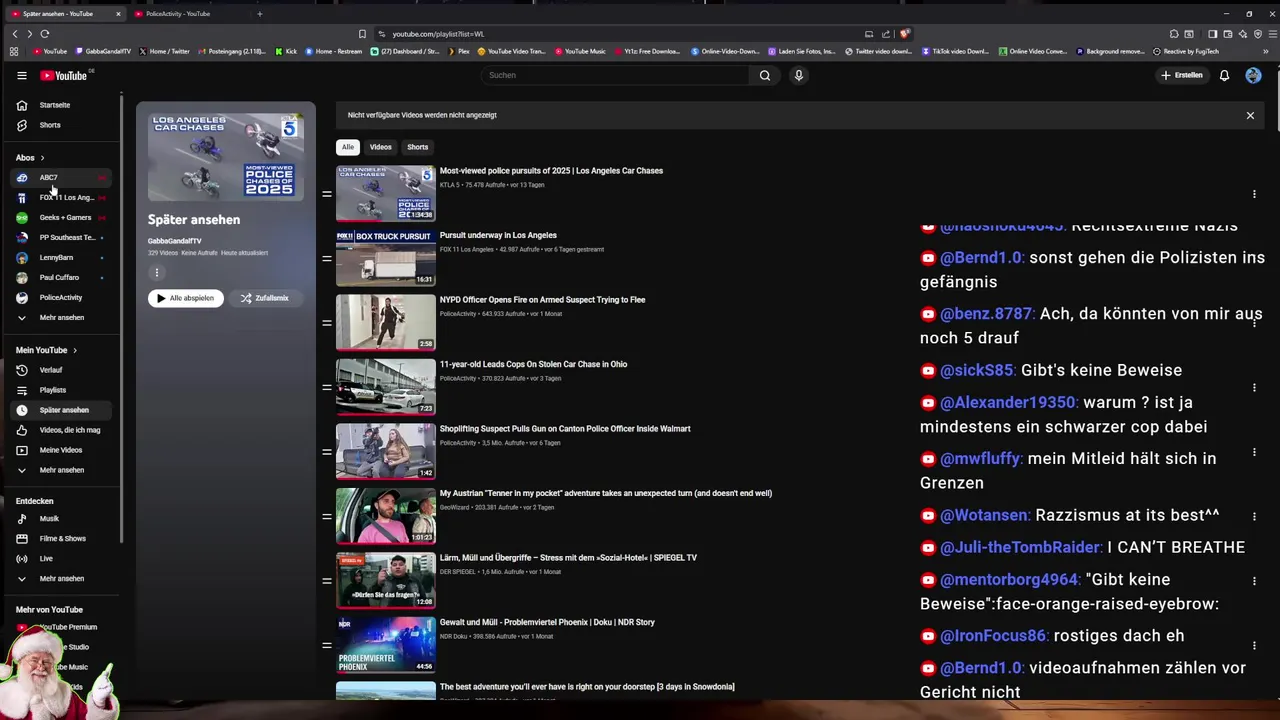The height and width of the screenshot is (720, 1280).
Task: Grab drag handle of 11-year-old Leads Cops video
Action: (x=326, y=387)
